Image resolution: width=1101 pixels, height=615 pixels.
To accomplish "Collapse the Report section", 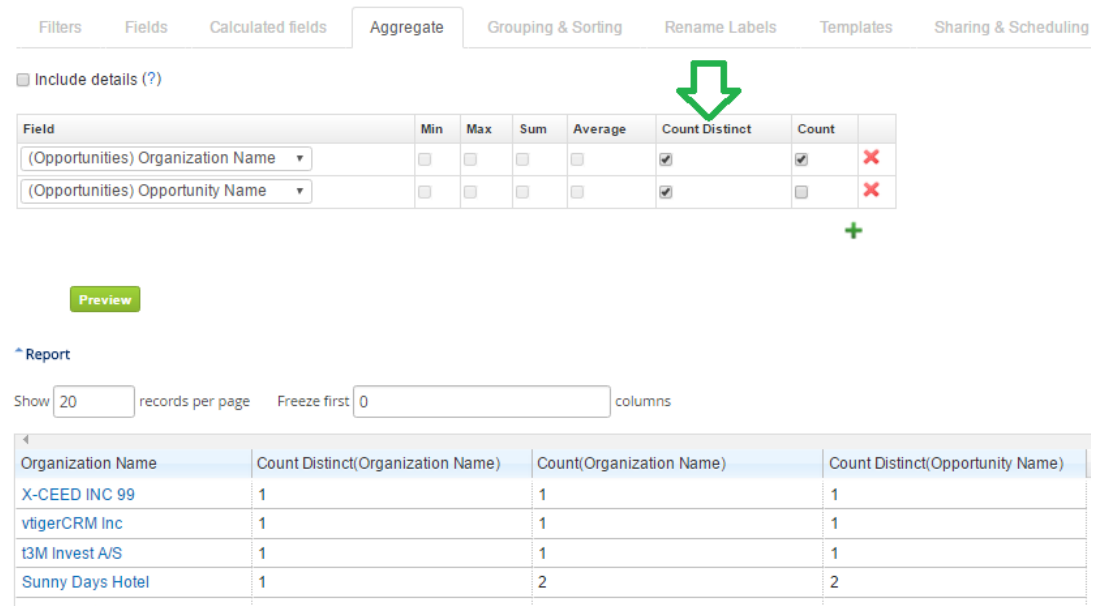I will (43, 354).
